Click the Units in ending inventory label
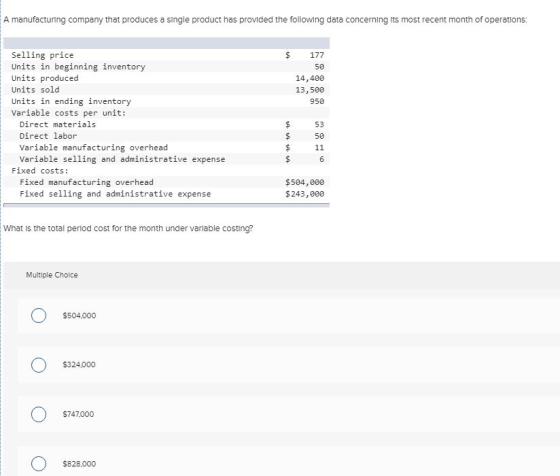Image resolution: width=560 pixels, height=476 pixels. coord(71,101)
